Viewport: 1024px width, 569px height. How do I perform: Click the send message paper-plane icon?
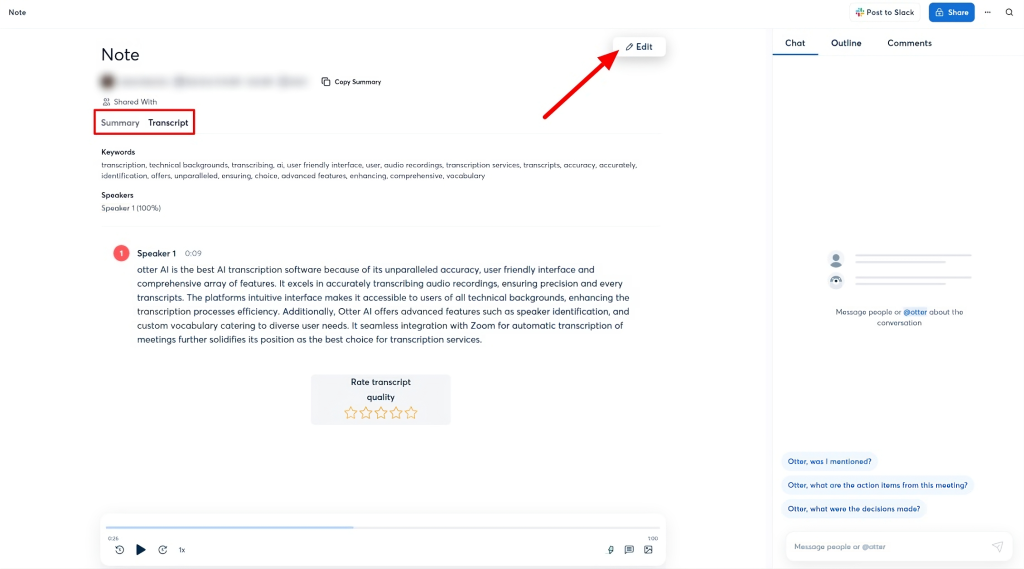[997, 547]
